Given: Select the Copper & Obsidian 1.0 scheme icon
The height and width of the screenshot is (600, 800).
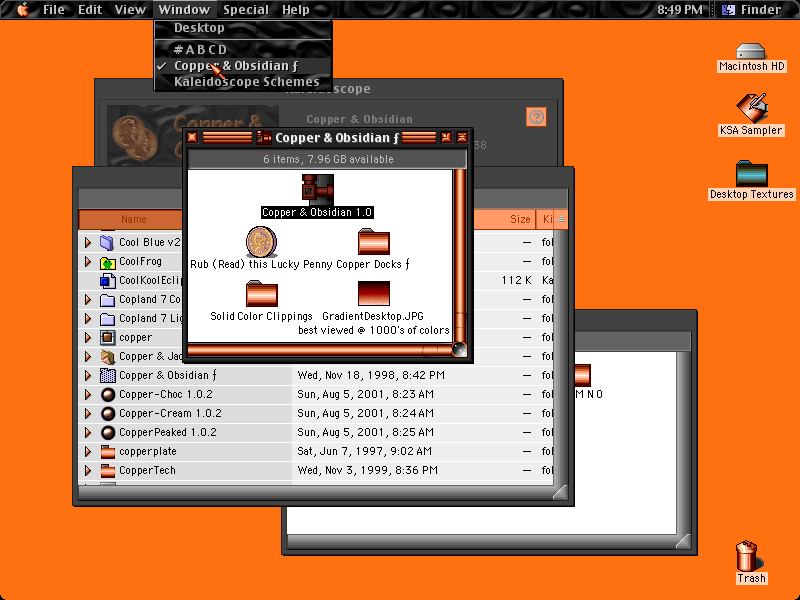Looking at the screenshot, I should [317, 189].
